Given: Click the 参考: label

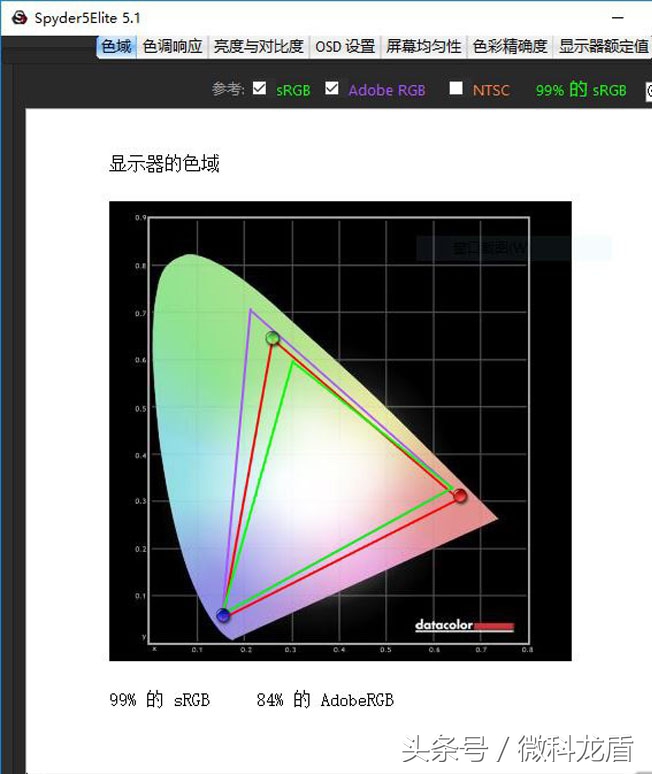Looking at the screenshot, I should click(228, 89).
